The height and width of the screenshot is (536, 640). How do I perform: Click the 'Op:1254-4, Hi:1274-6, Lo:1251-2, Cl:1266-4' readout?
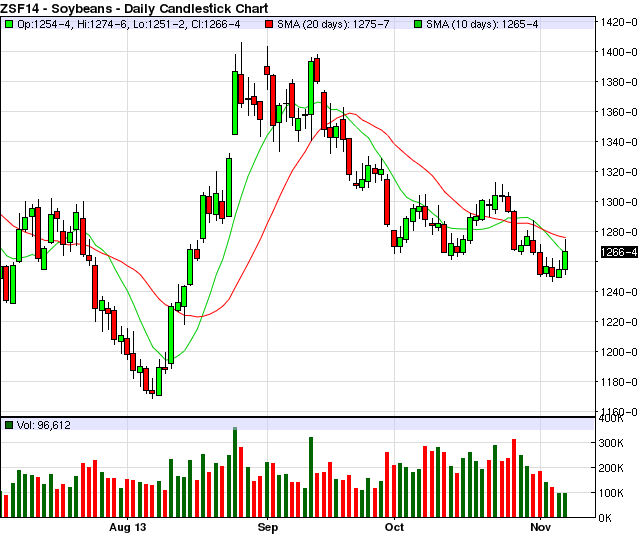[129, 24]
